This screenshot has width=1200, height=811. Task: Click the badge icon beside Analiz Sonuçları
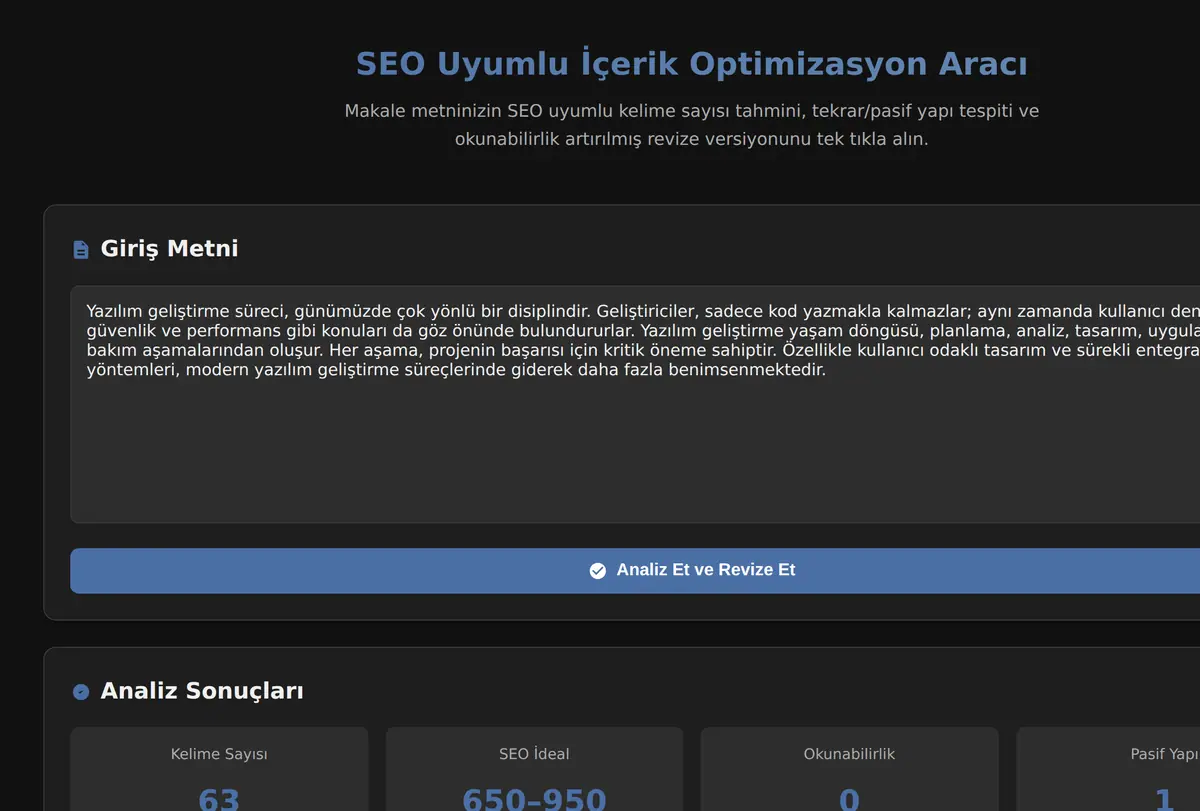(x=81, y=691)
